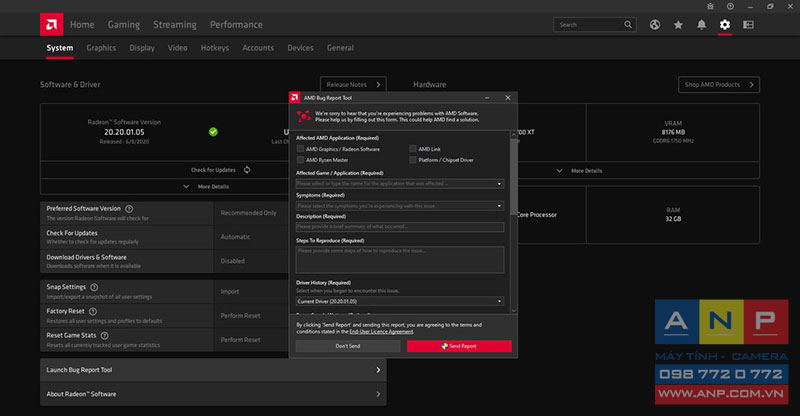The image size is (800, 416).
Task: Open Launch Bug Report Tool row
Action: tap(213, 370)
